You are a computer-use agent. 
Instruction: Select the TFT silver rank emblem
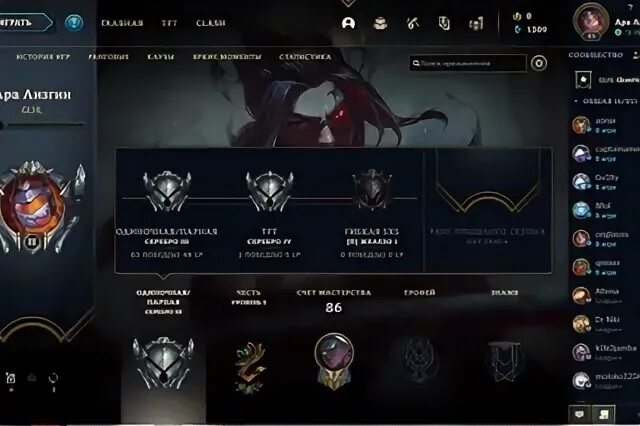point(269,191)
